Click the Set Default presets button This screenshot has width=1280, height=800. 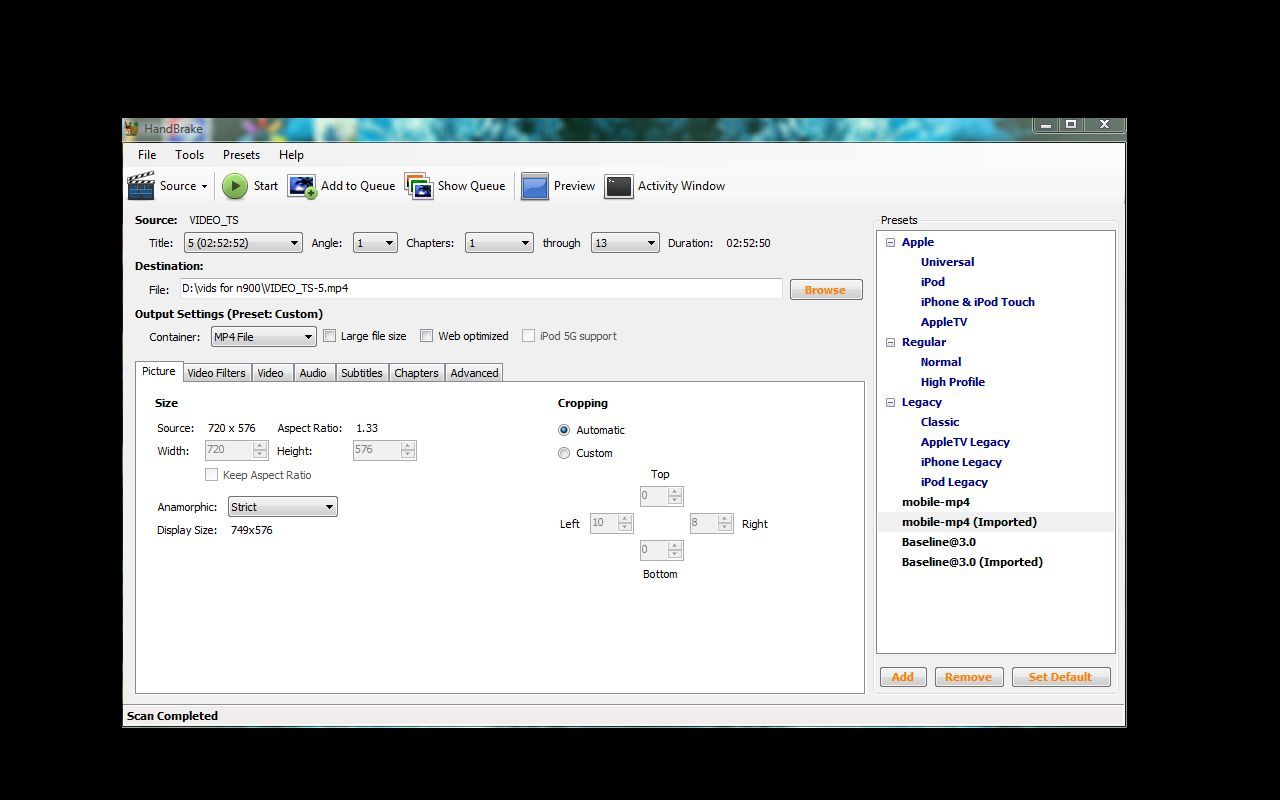[x=1060, y=677]
